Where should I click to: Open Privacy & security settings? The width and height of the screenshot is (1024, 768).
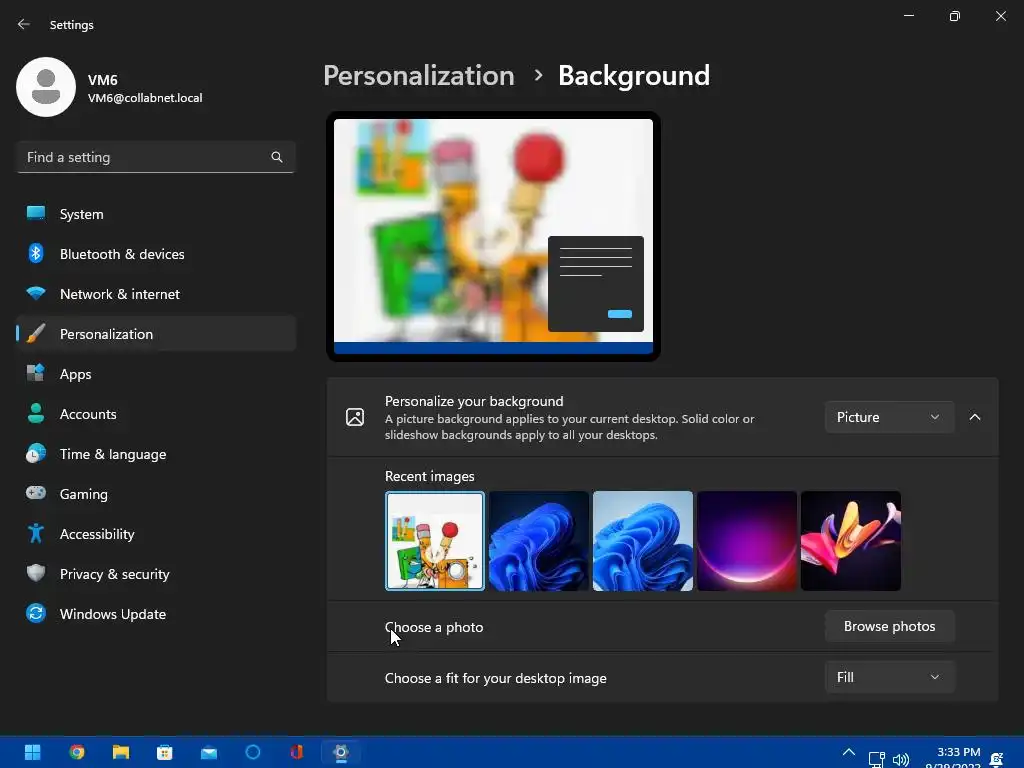[x=156, y=574]
